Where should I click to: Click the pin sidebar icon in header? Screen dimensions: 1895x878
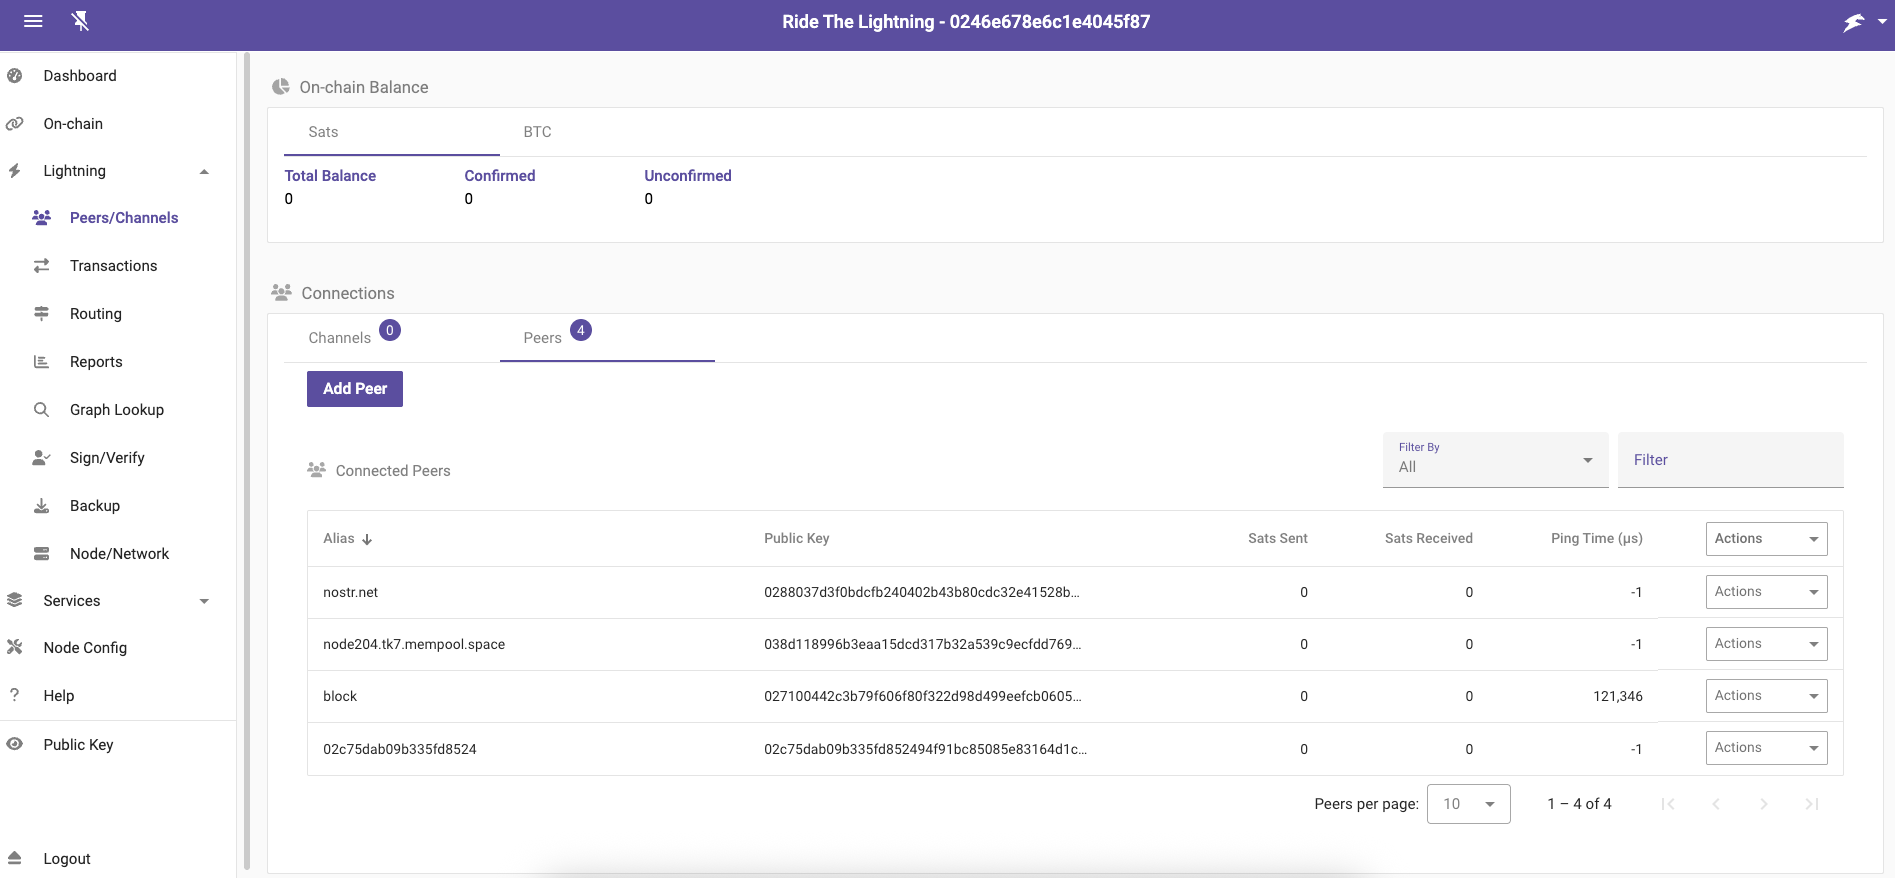(x=81, y=21)
